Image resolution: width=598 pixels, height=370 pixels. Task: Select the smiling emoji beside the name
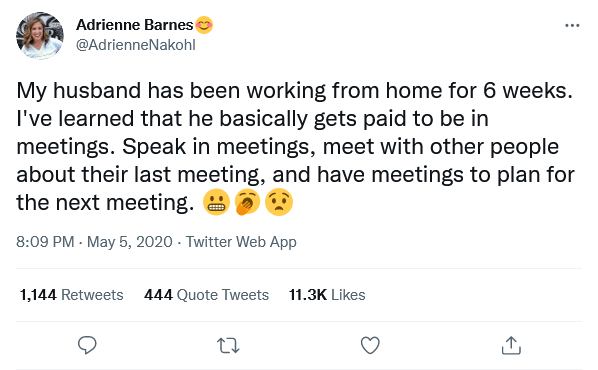204,25
